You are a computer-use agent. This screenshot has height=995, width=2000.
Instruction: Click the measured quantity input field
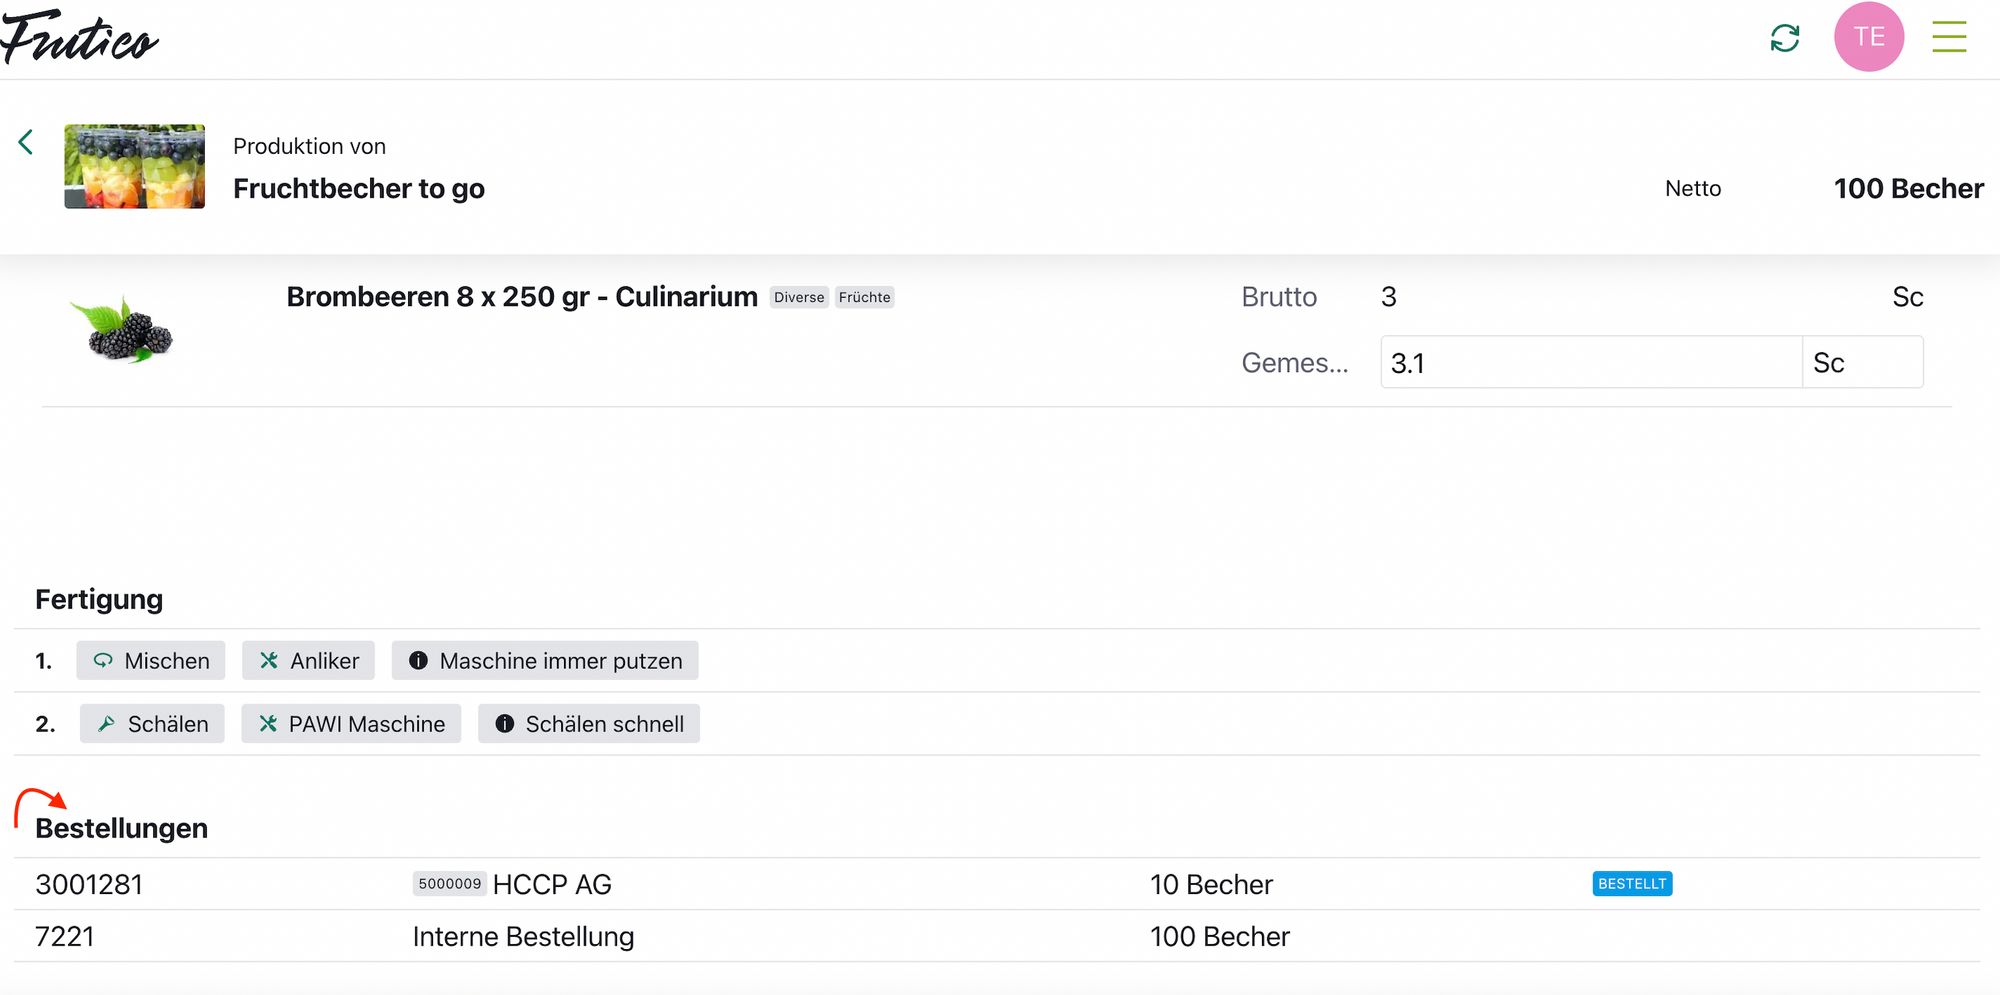pos(1590,362)
